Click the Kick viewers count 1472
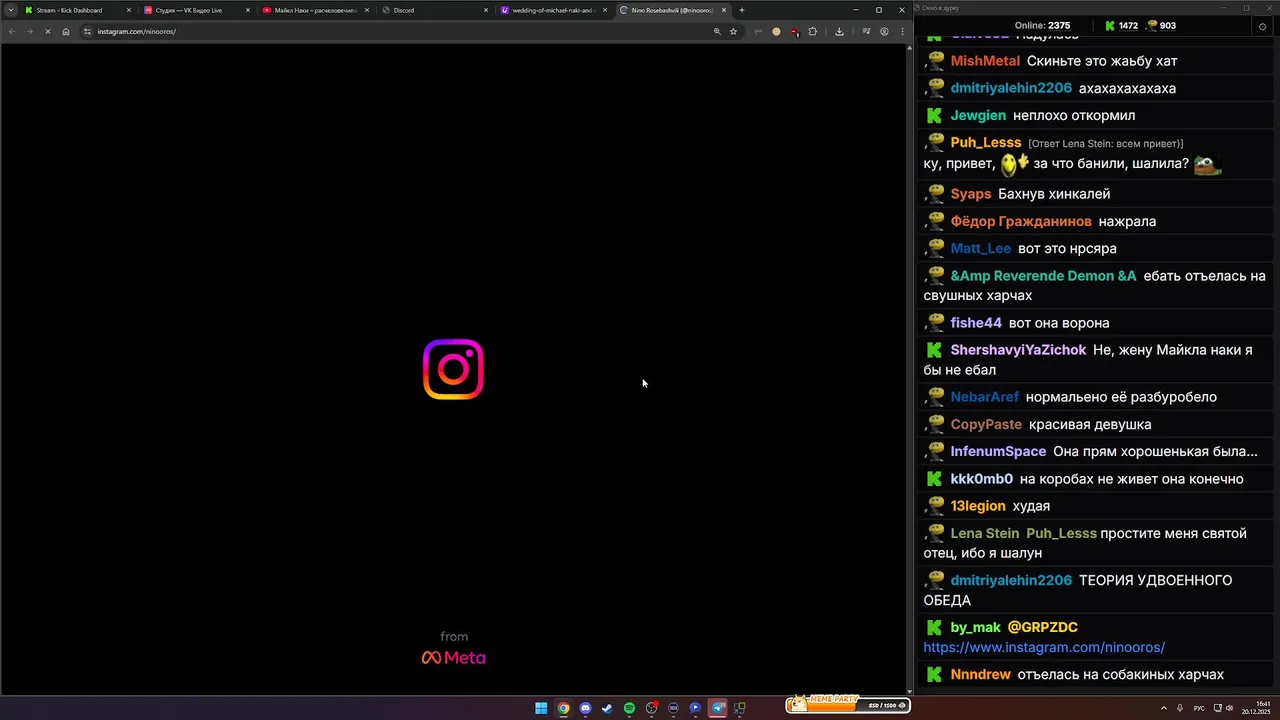Viewport: 1280px width, 720px height. (1120, 26)
